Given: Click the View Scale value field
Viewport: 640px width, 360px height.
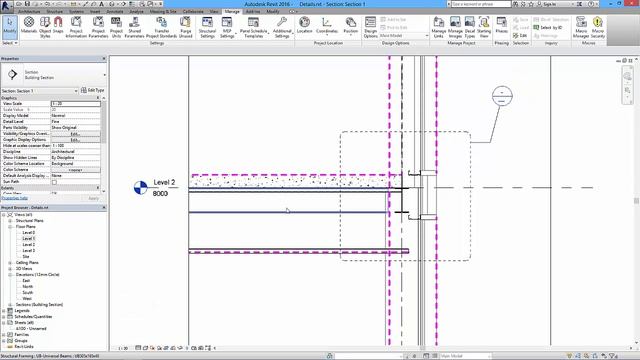Looking at the screenshot, I should pyautogui.click(x=76, y=104).
